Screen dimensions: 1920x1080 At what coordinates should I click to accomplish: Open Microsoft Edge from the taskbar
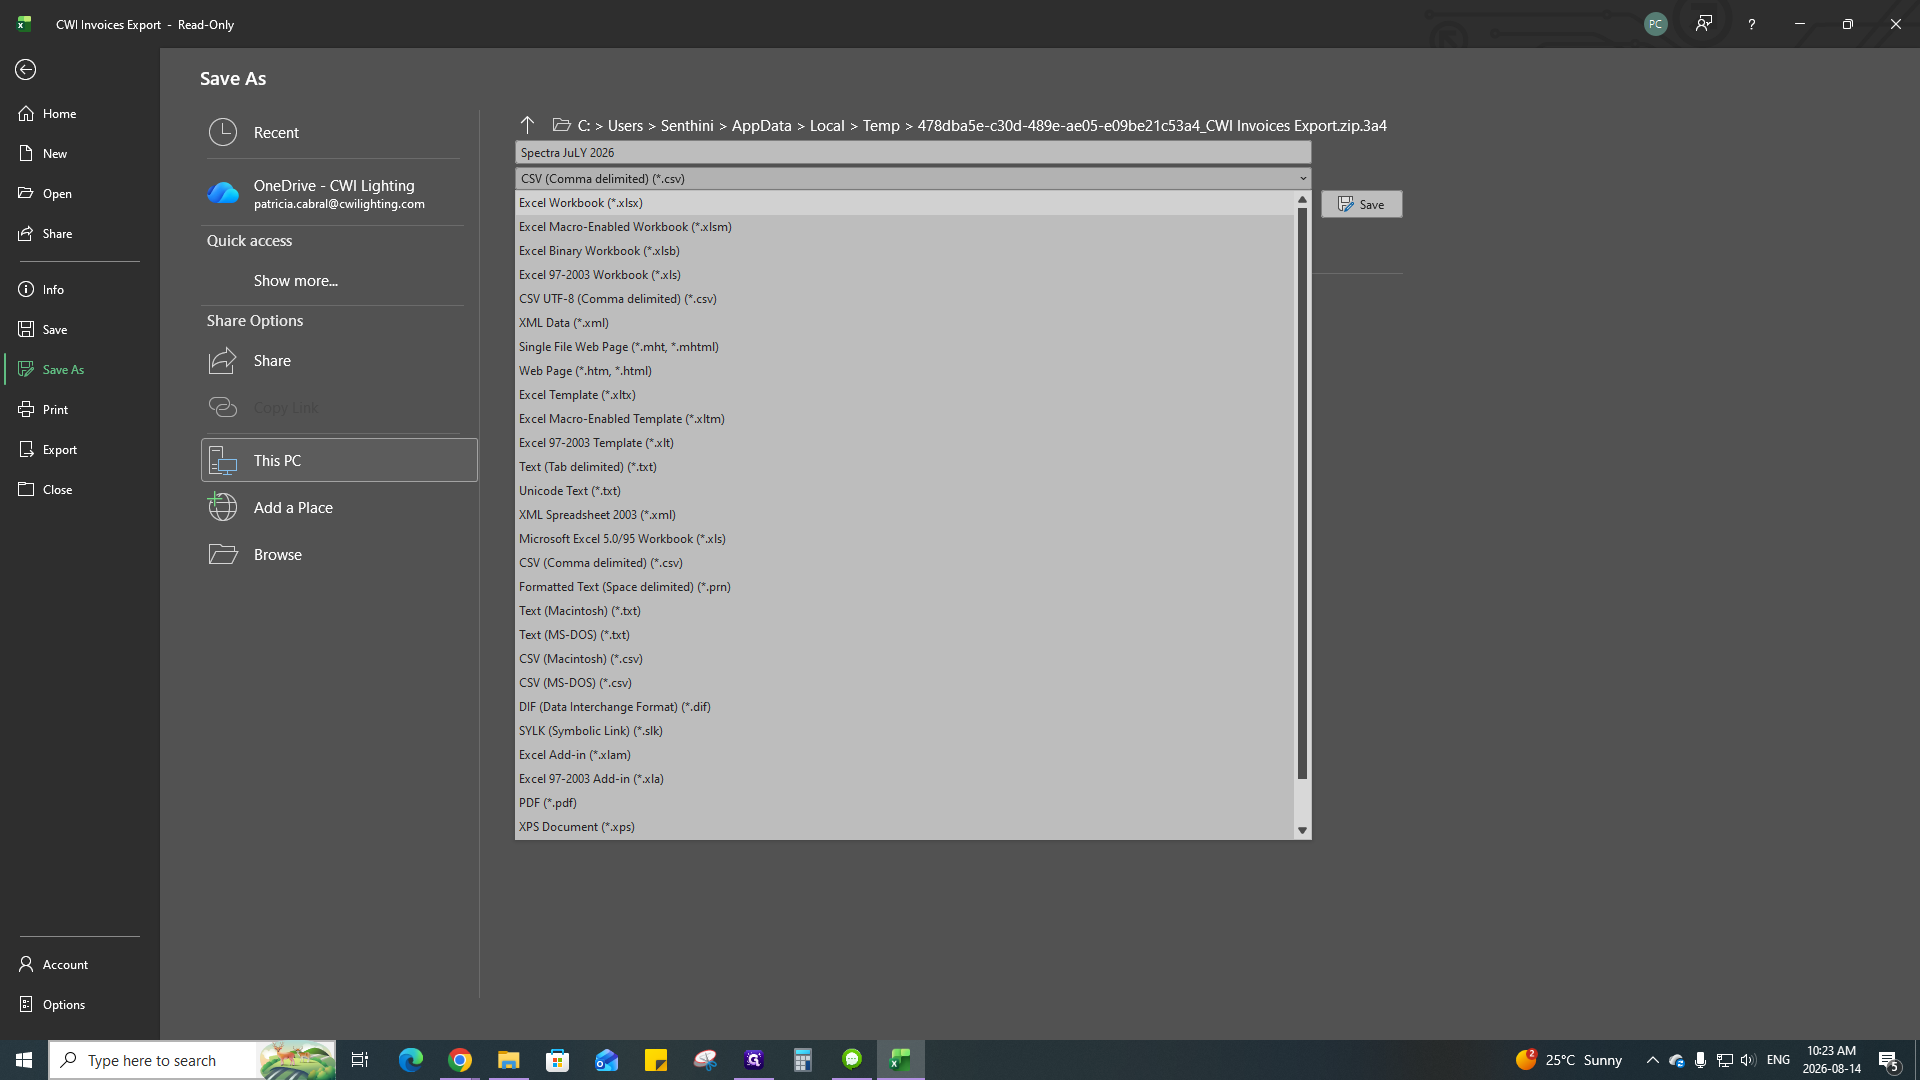pos(411,1060)
